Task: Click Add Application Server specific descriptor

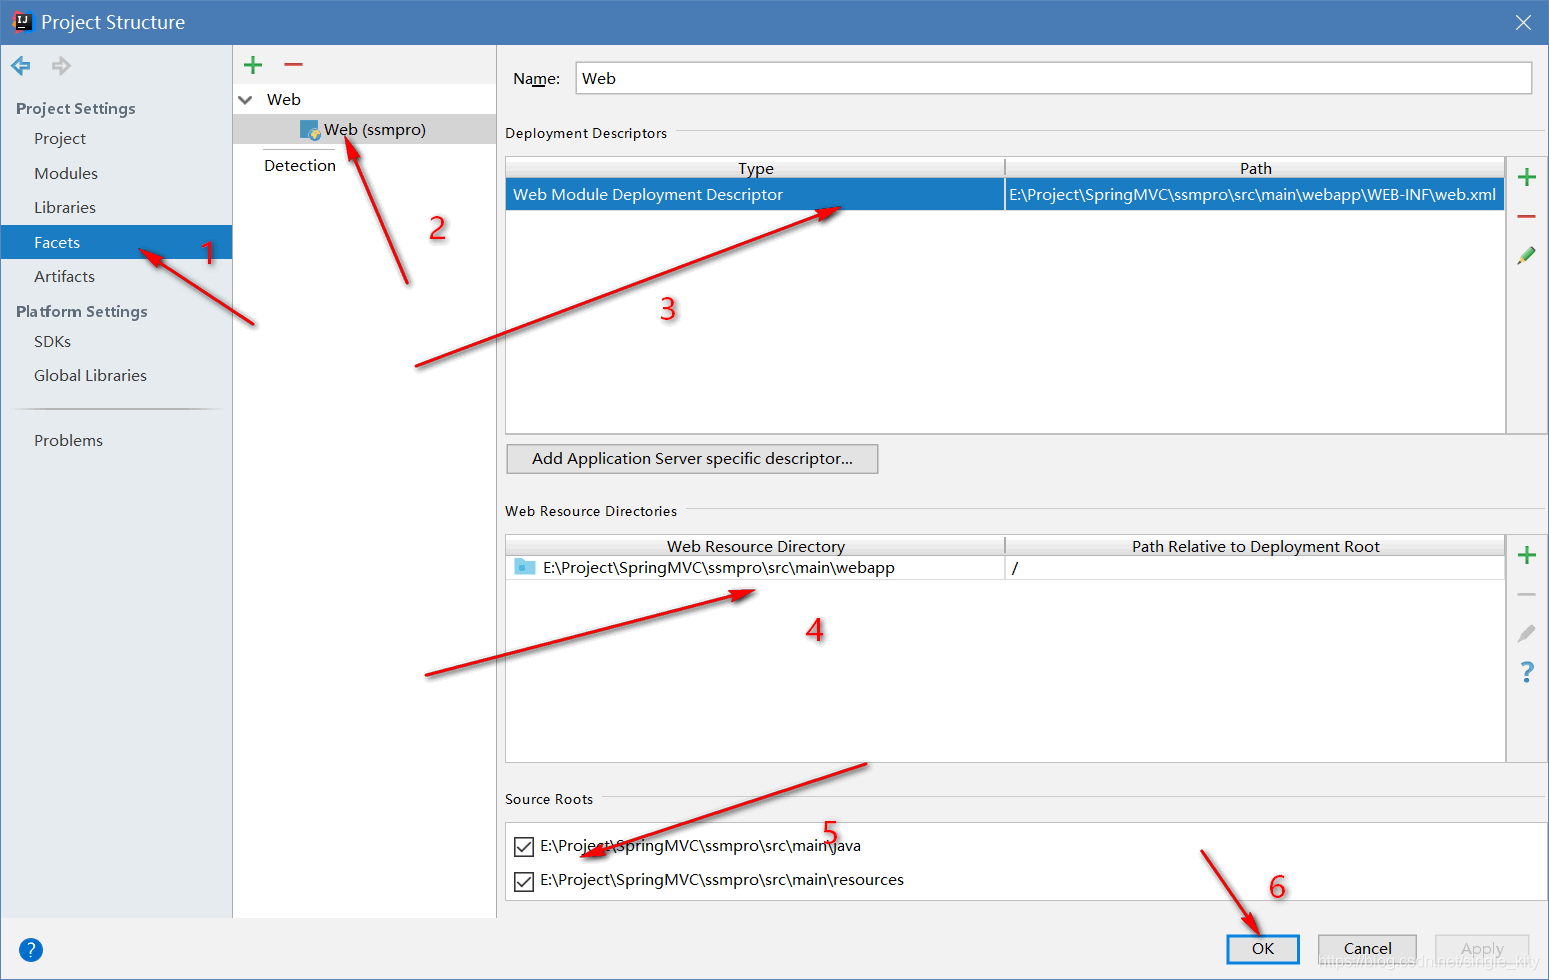Action: click(692, 459)
